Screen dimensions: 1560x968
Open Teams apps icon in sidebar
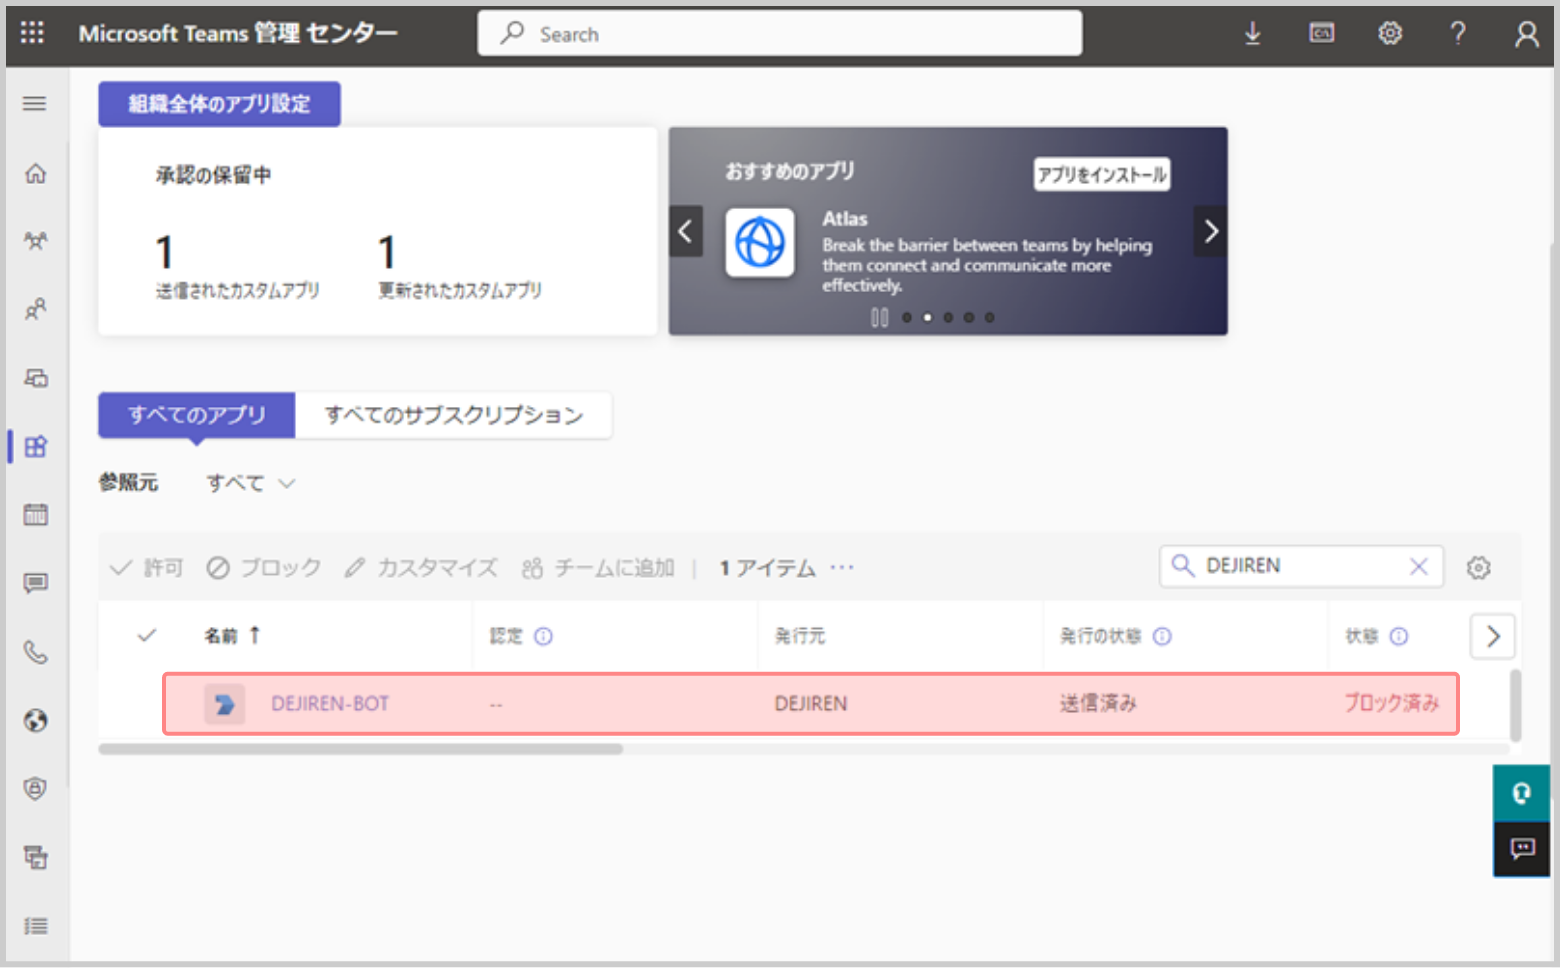36,447
